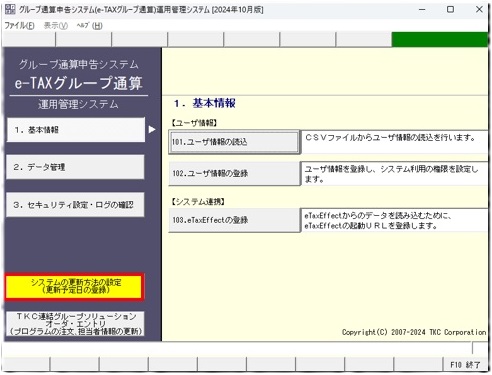Image resolution: width=492 pixels, height=375 pixels.
Task: Click the 1. 基本情報 heading text
Action: 205,103
